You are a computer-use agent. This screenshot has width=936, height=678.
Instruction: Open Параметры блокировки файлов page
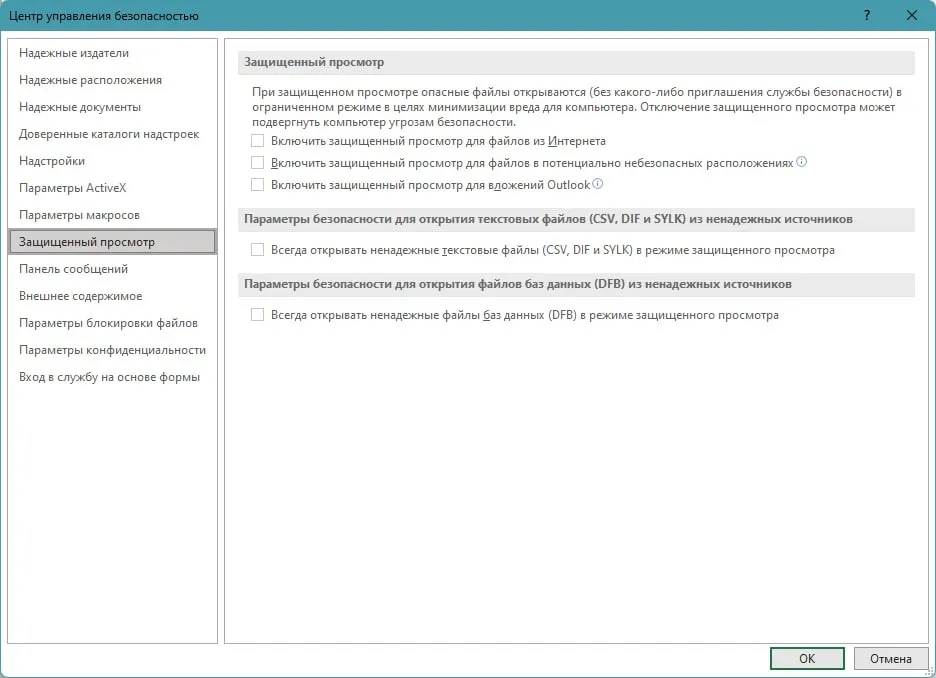click(x=108, y=323)
